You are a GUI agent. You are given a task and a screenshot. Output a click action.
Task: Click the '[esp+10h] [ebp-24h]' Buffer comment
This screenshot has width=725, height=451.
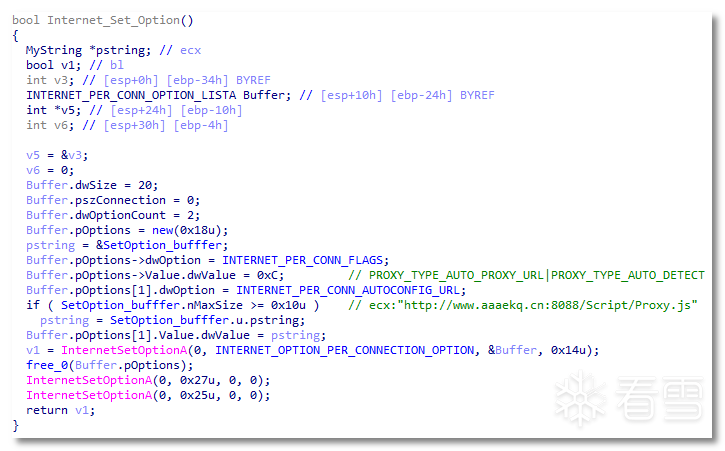387,95
